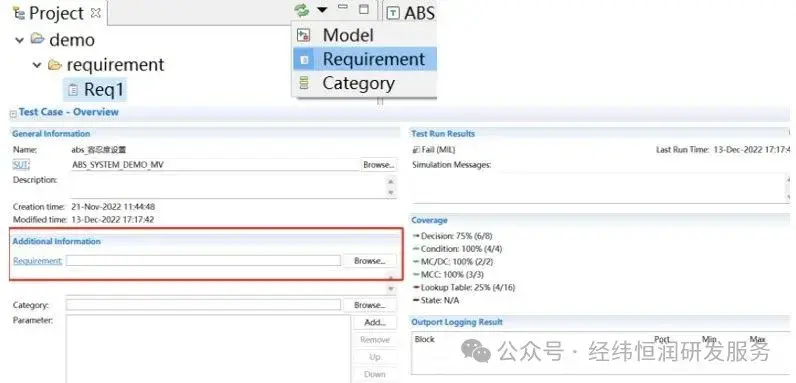Select the demo project folder
This screenshot has width=796, height=383.
tap(63, 40)
